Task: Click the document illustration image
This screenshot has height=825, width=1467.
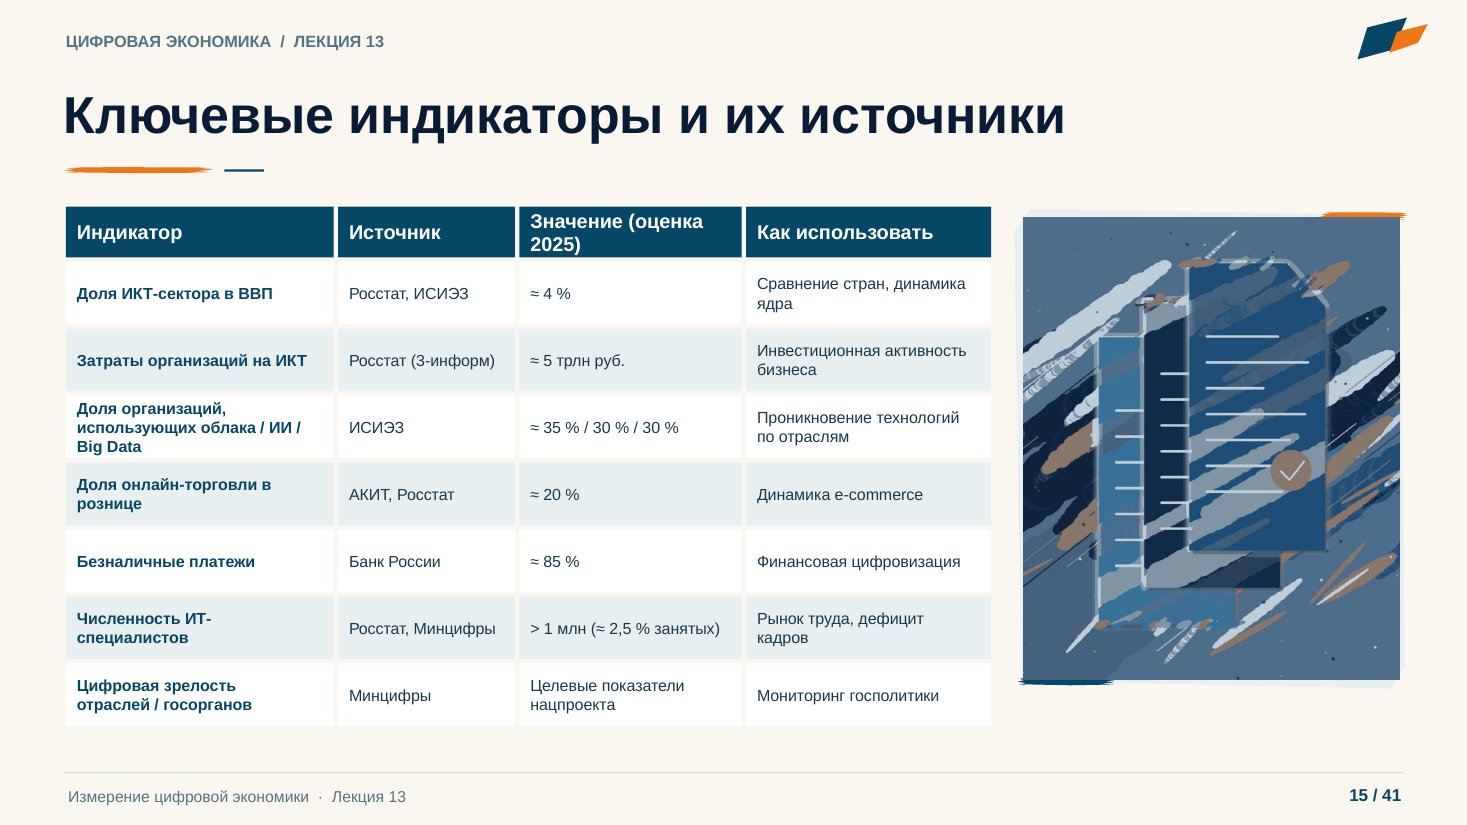Action: [x=1211, y=448]
